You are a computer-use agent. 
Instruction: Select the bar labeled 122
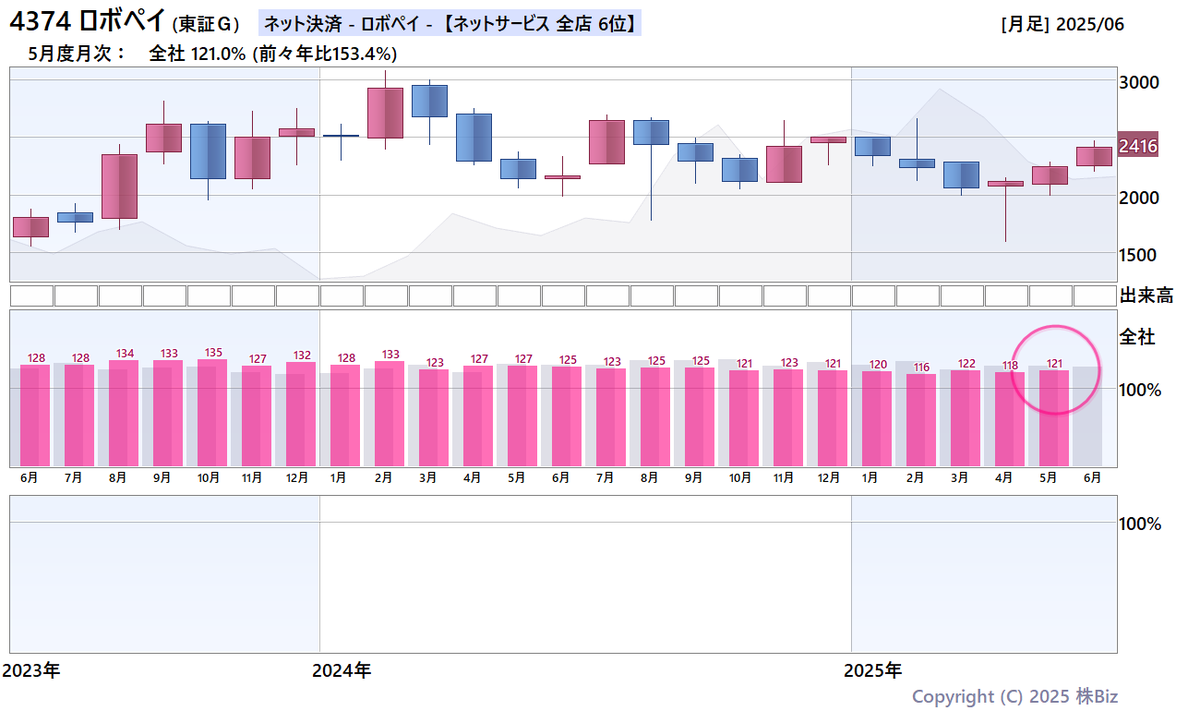pos(965,418)
